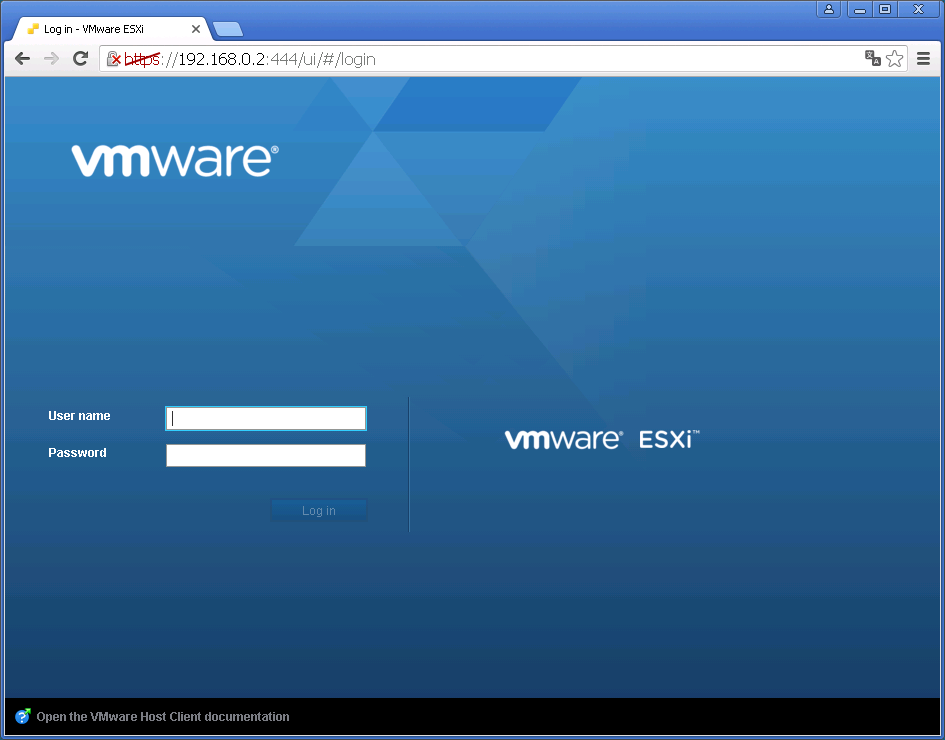Open the Chrome hamburger menu
This screenshot has width=945, height=740.
pyautogui.click(x=923, y=58)
